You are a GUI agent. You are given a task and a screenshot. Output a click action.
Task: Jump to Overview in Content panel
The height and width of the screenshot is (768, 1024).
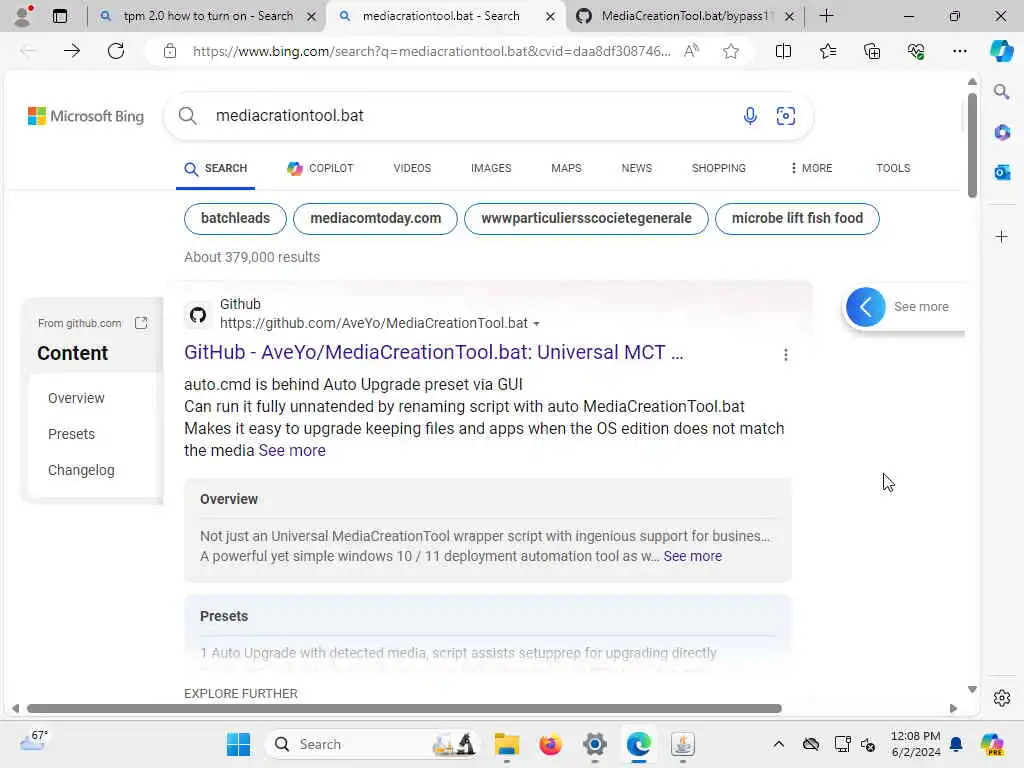click(x=76, y=398)
